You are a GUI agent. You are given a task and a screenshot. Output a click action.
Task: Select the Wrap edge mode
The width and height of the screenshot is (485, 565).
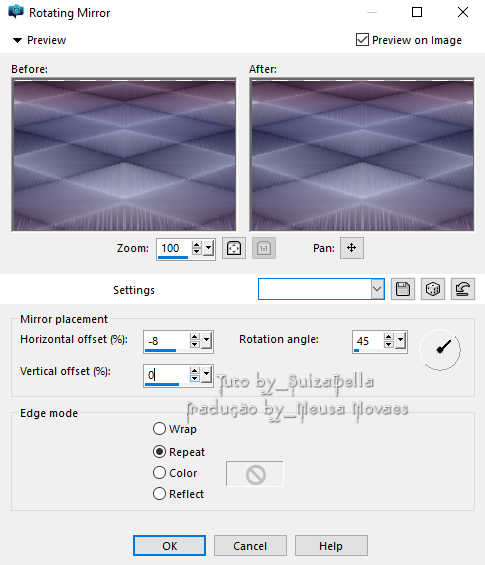[x=159, y=429]
